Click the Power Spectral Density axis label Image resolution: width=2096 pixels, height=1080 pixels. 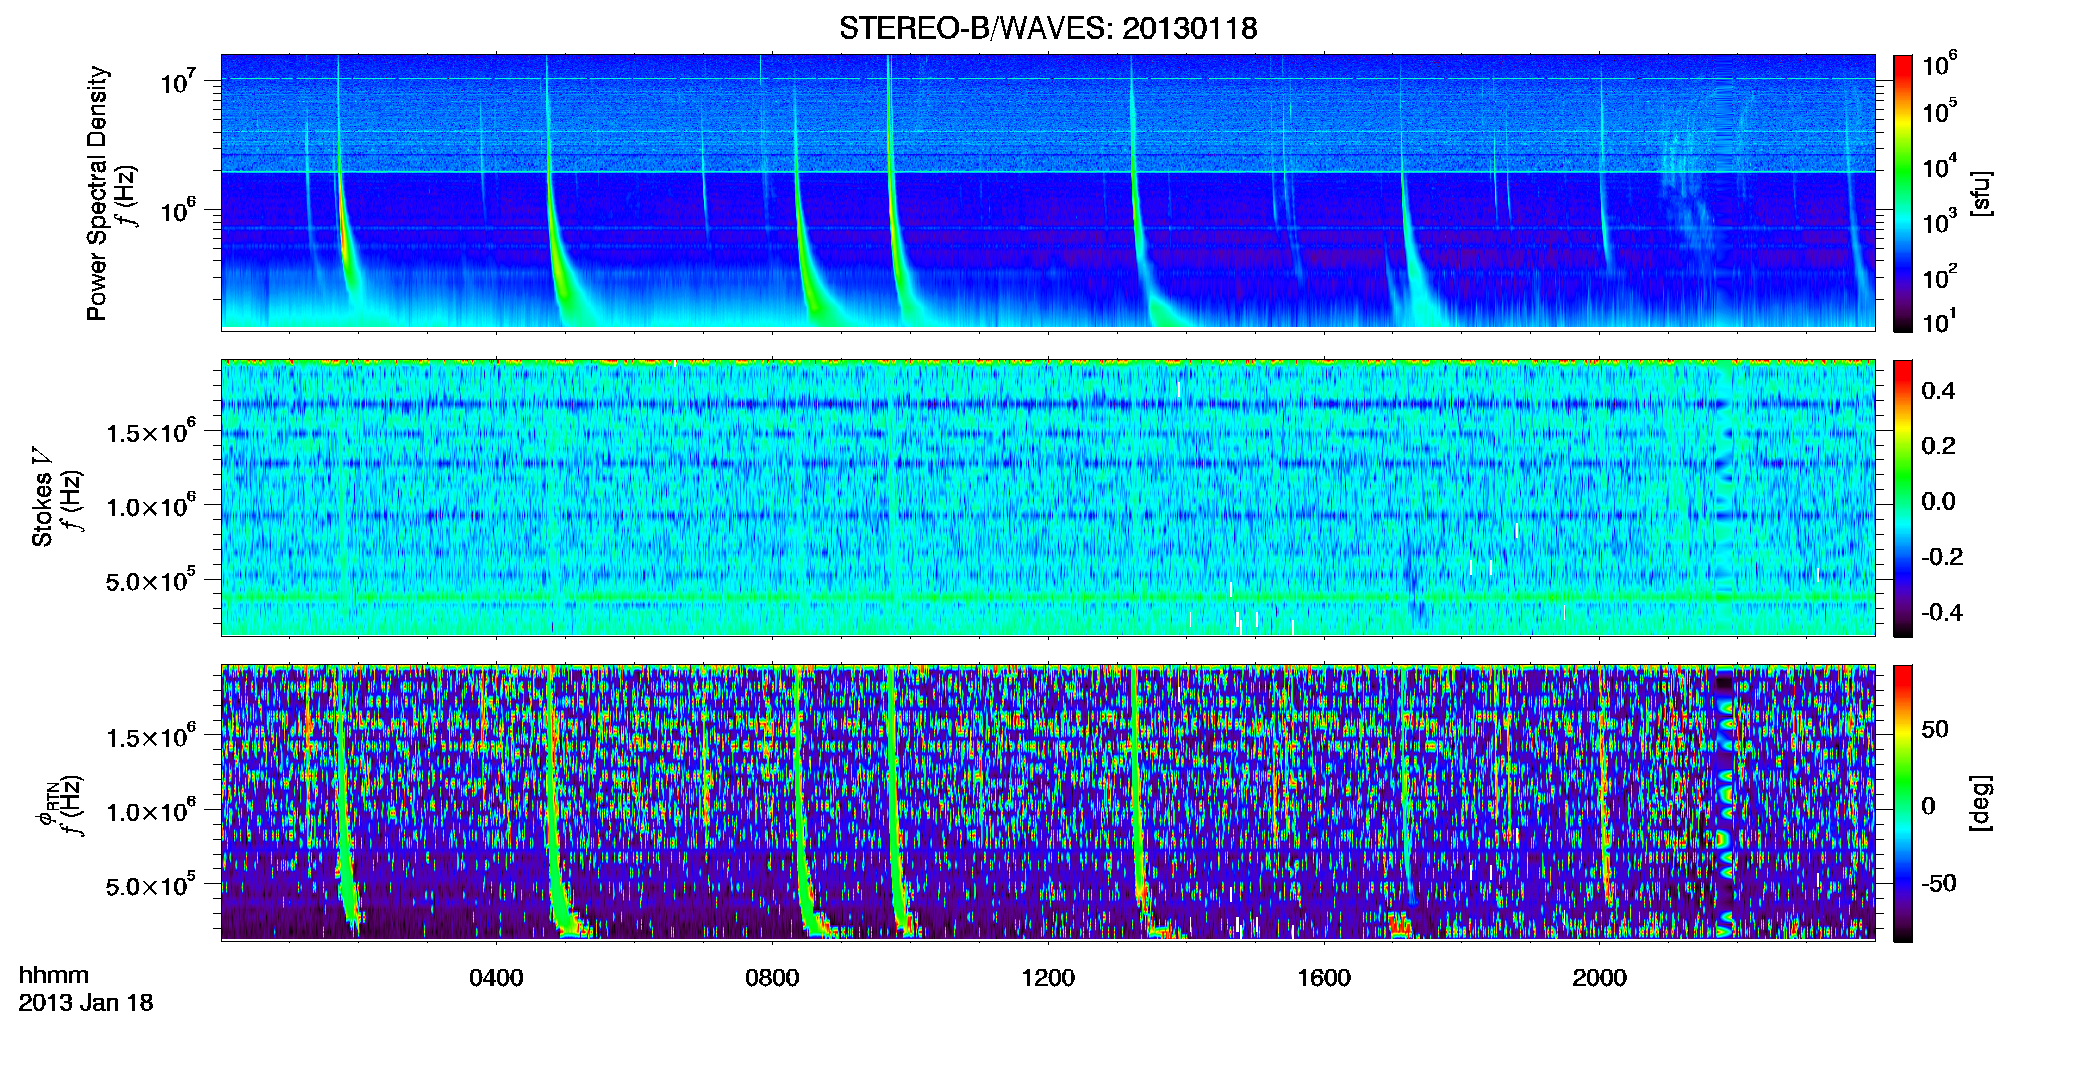97,193
